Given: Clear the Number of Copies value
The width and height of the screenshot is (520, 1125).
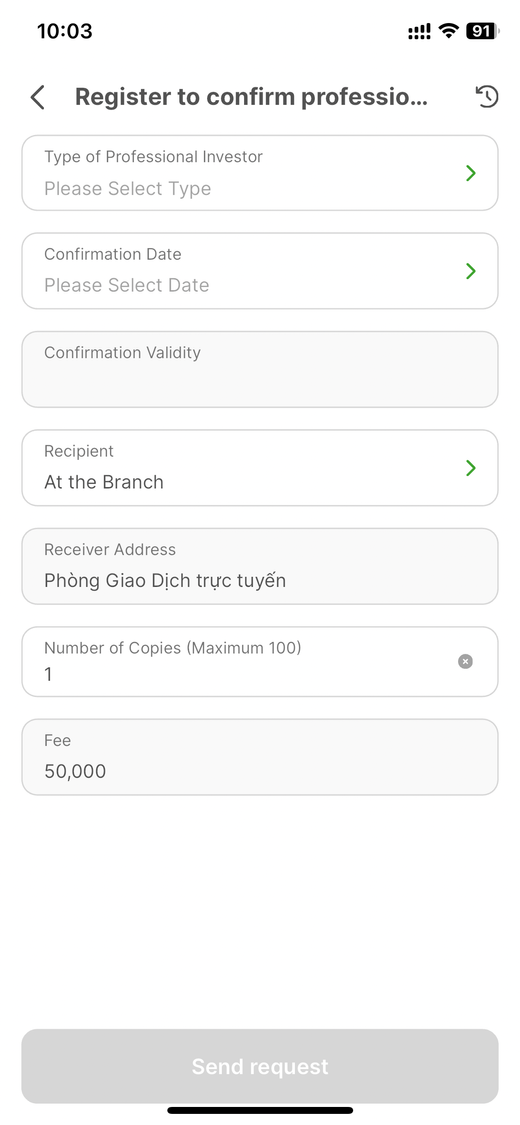Looking at the screenshot, I should (x=465, y=662).
